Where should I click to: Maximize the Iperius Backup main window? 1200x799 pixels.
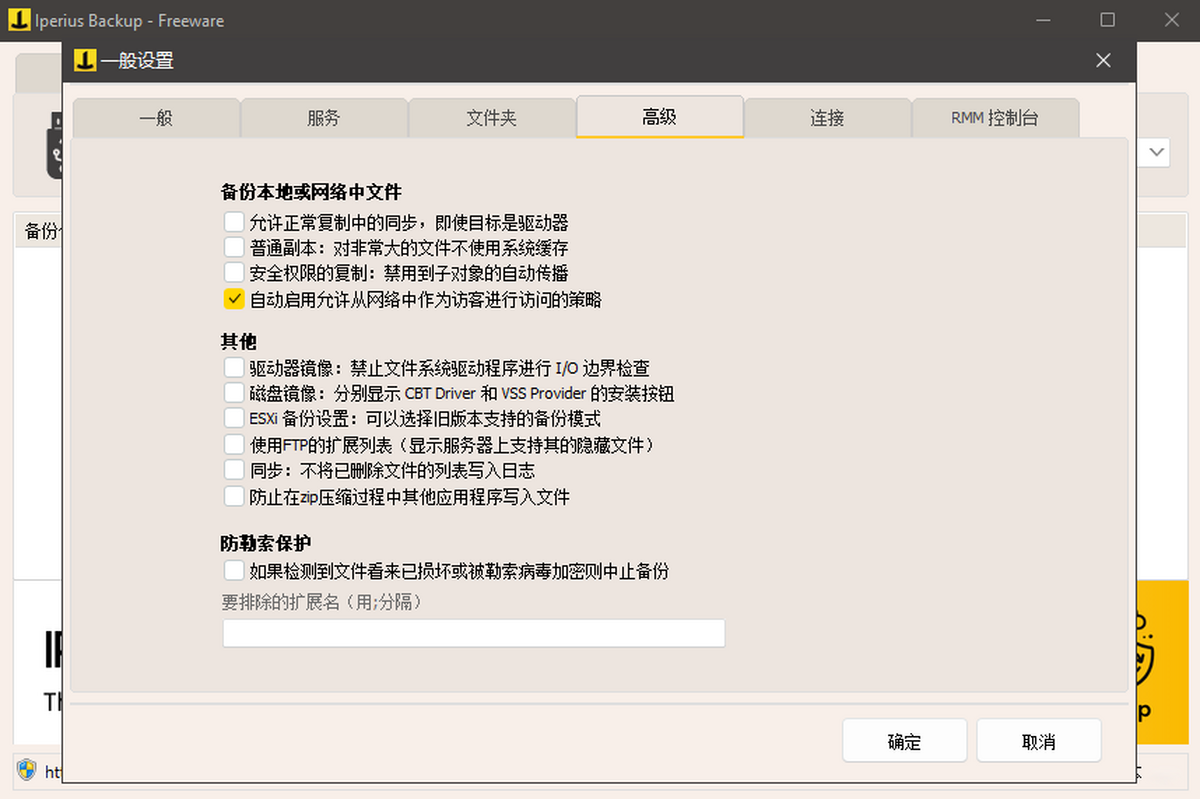(x=1107, y=20)
